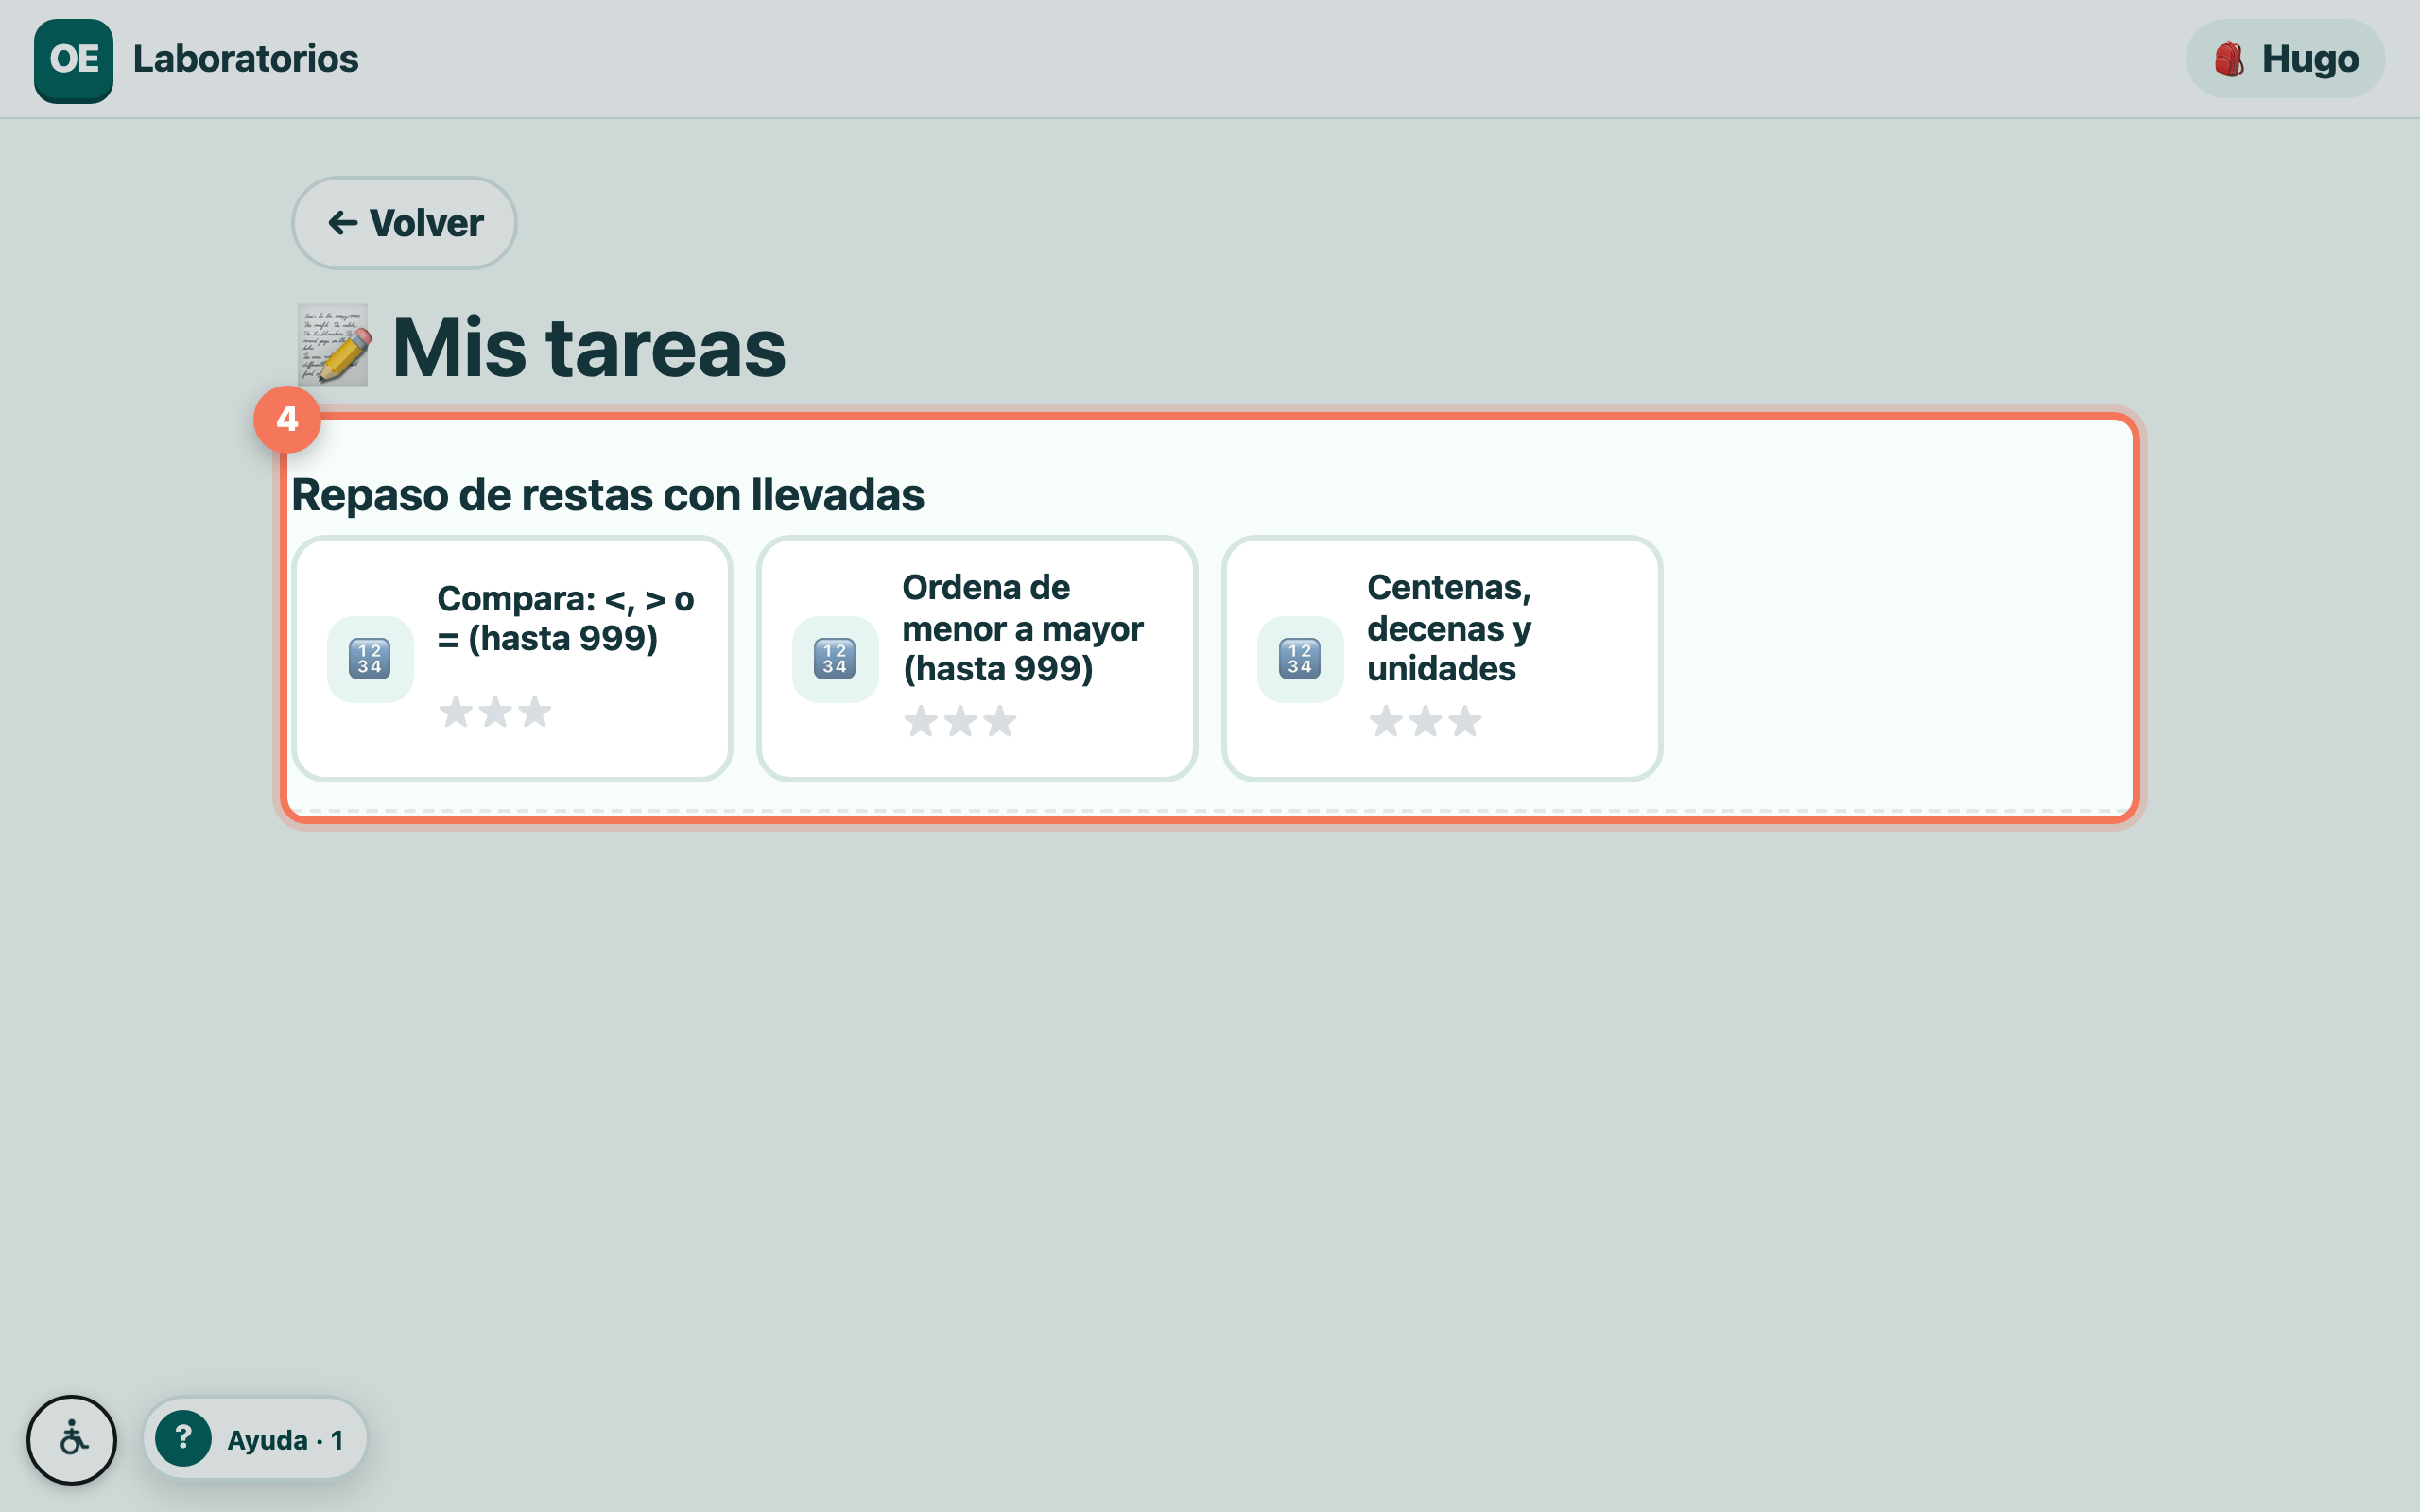This screenshot has height=1512, width=2420.
Task: Click the Repaso de restas con llevadas heading
Action: 608,495
